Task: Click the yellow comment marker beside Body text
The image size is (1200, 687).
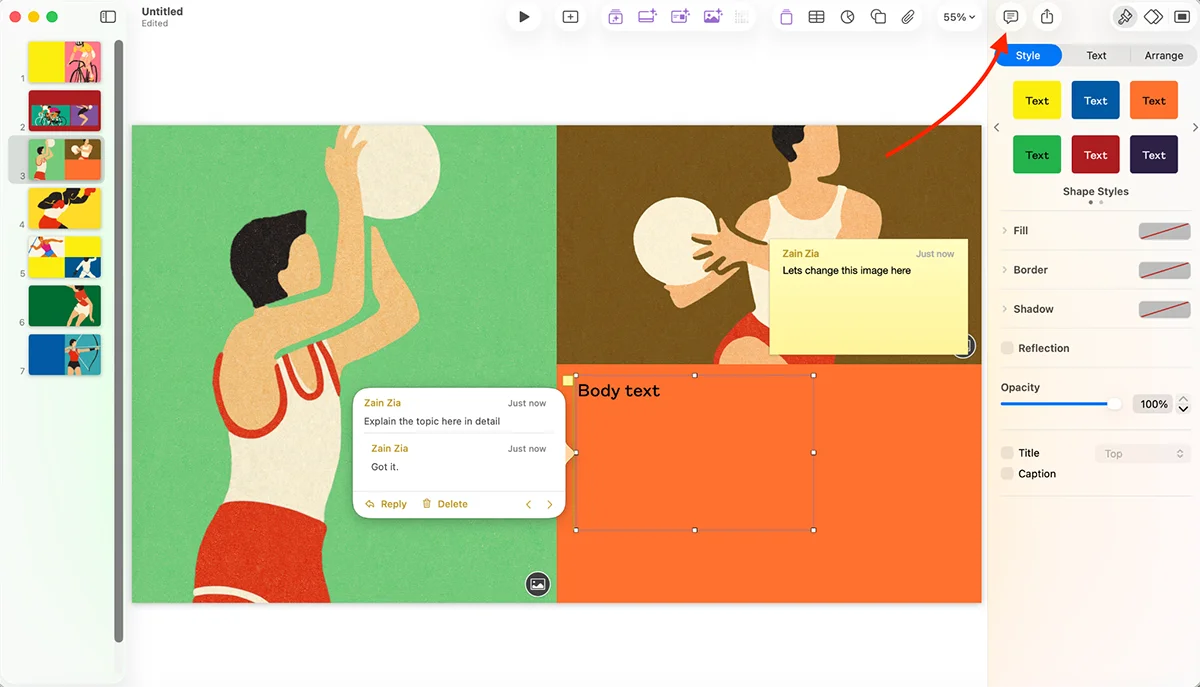Action: tap(568, 381)
